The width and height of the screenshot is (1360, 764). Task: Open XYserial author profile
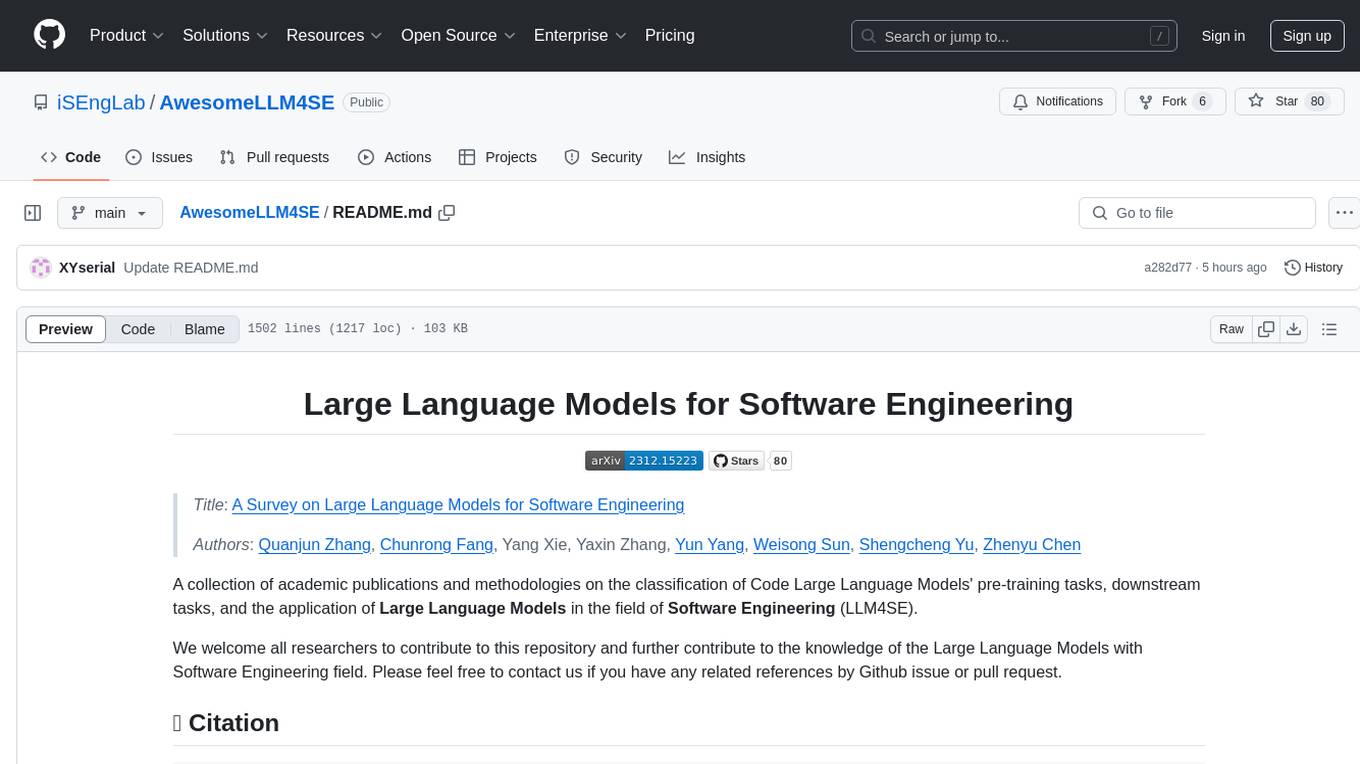pos(87,268)
